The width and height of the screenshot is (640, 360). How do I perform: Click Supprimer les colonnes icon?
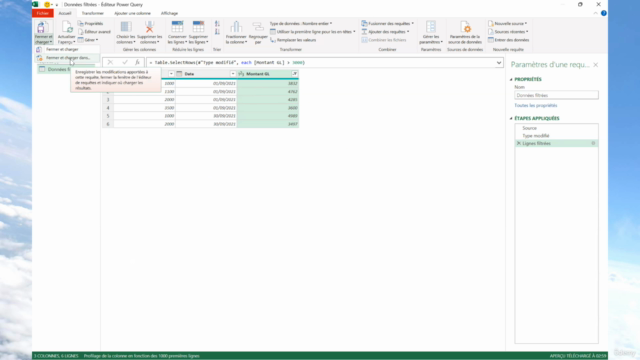(149, 27)
